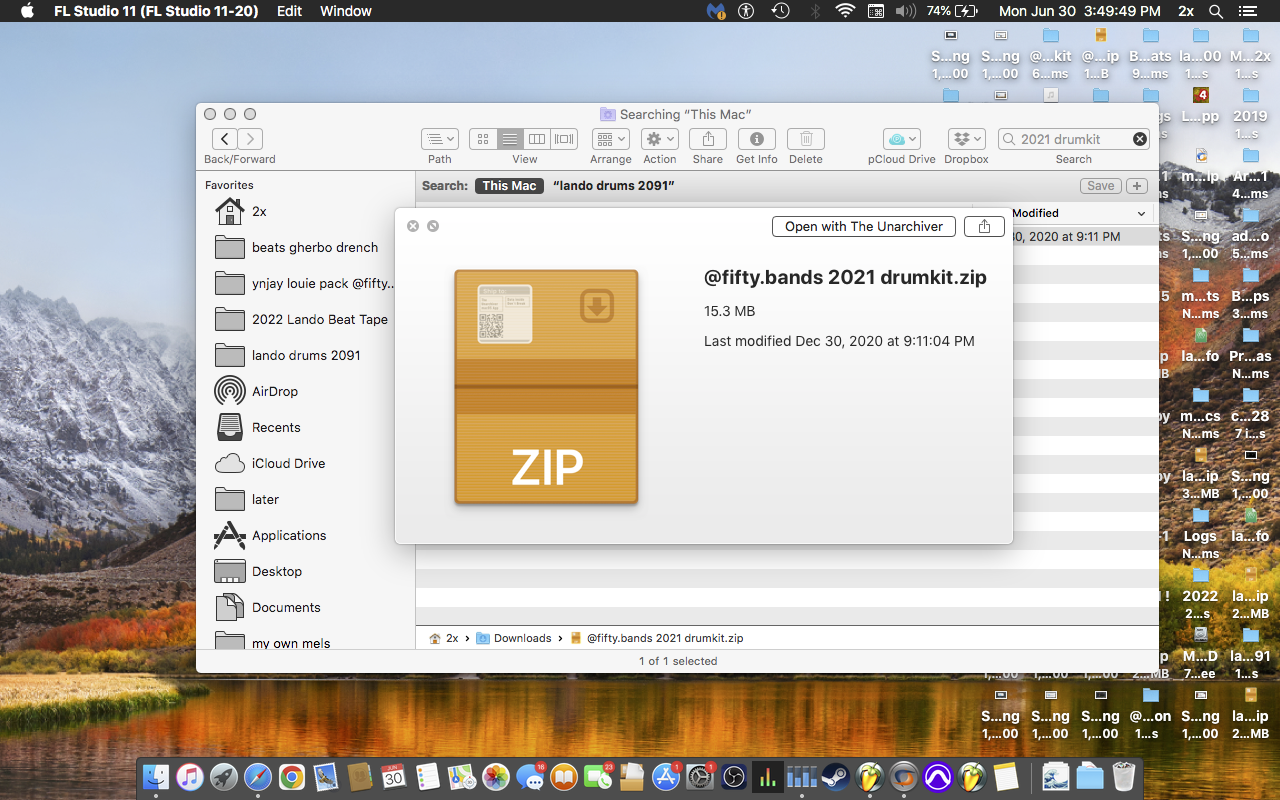This screenshot has width=1280, height=800.
Task: Open the Trash in the Dock
Action: click(x=1124, y=776)
